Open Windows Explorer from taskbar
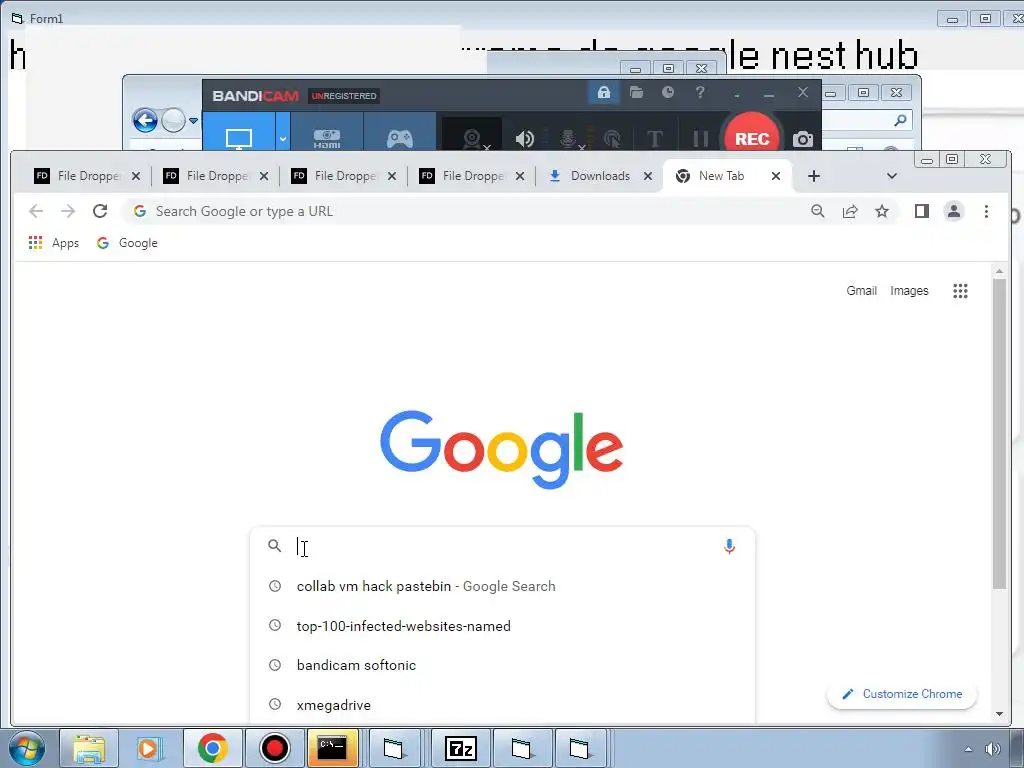 tap(89, 748)
